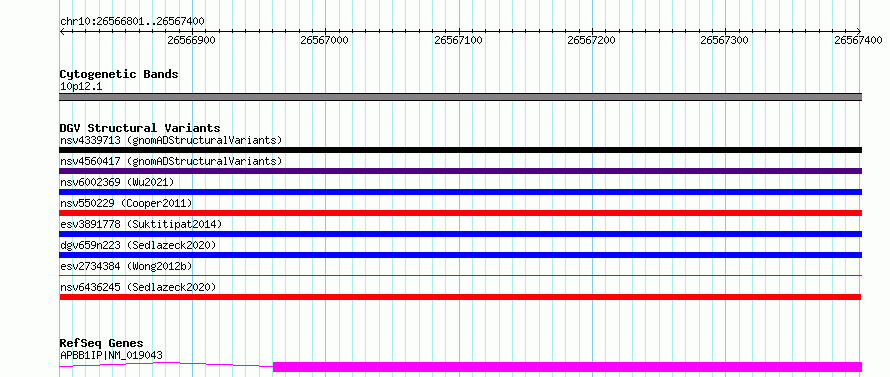This screenshot has height=377, width=890.
Task: Click ruler position 26567200
Action: 591,40
